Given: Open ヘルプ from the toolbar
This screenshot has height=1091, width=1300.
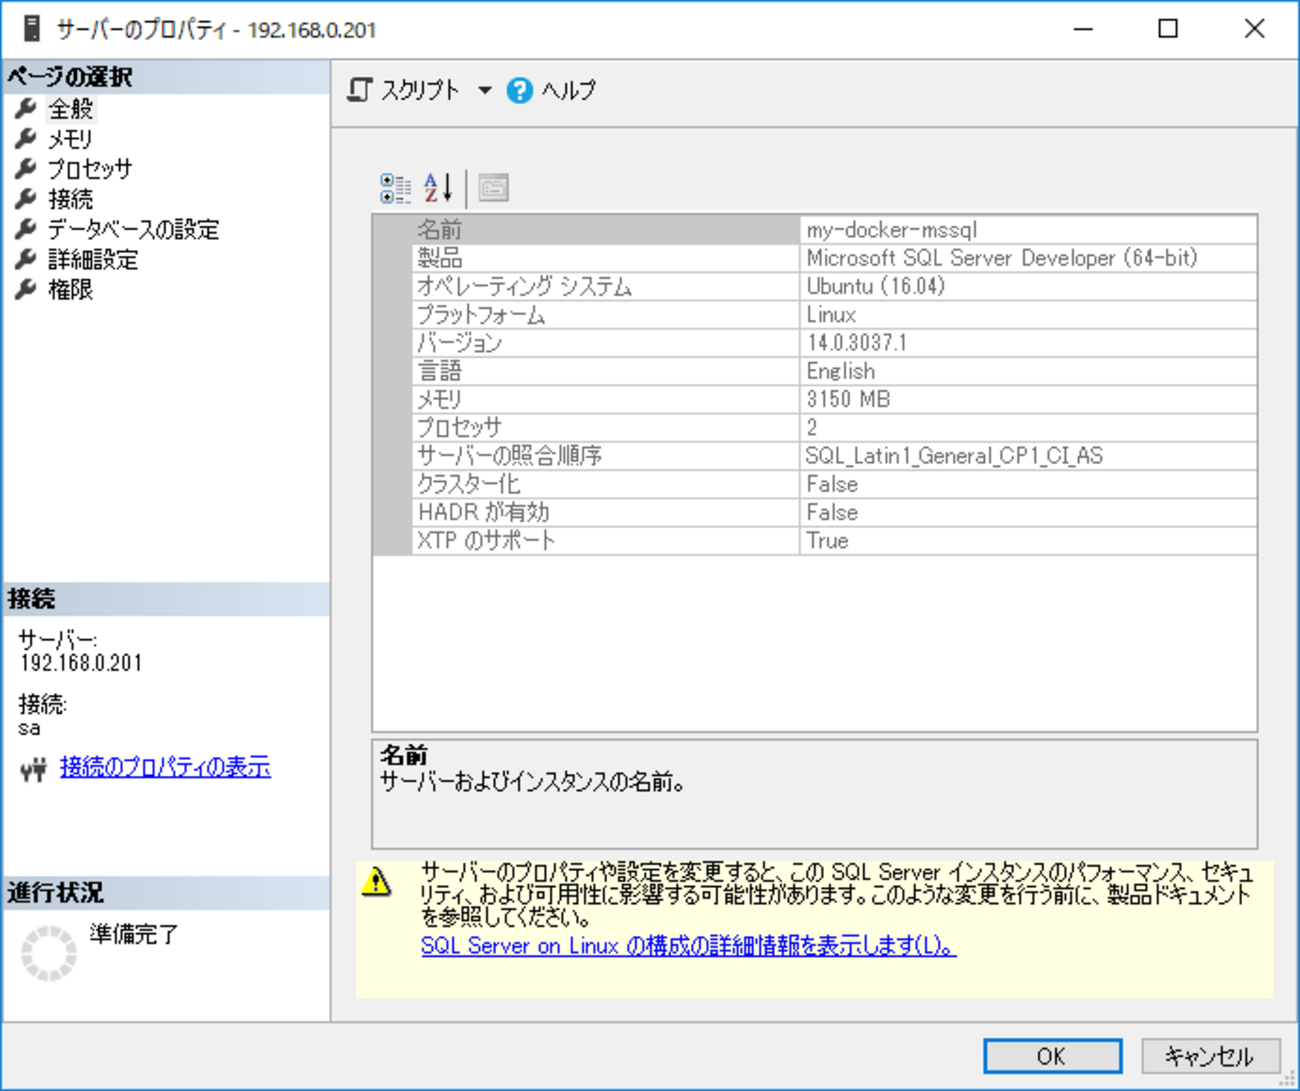Looking at the screenshot, I should click(552, 90).
